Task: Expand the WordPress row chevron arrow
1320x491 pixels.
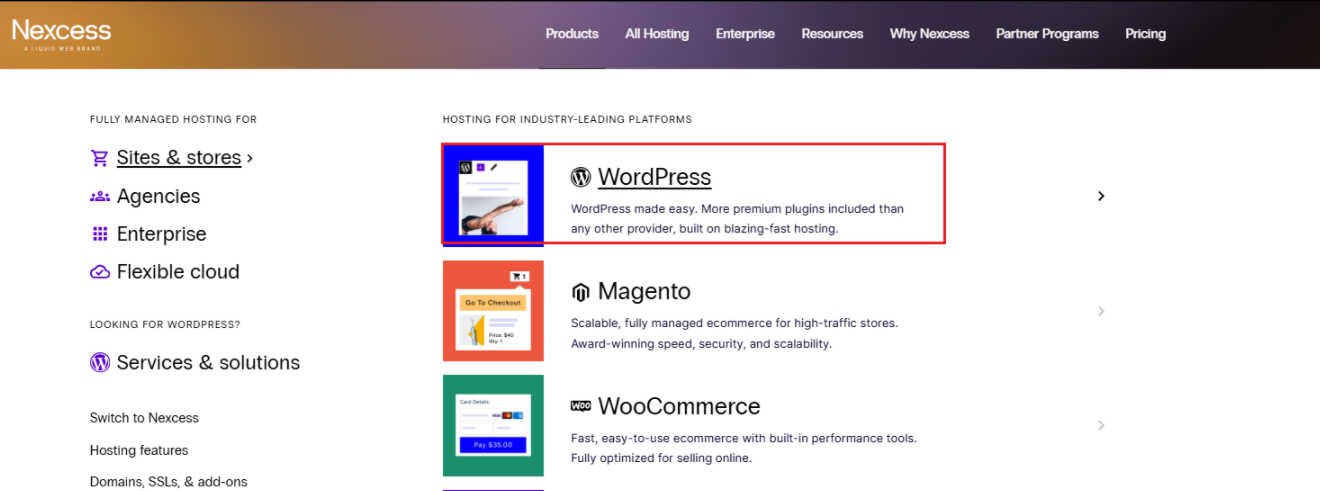Action: (1101, 196)
